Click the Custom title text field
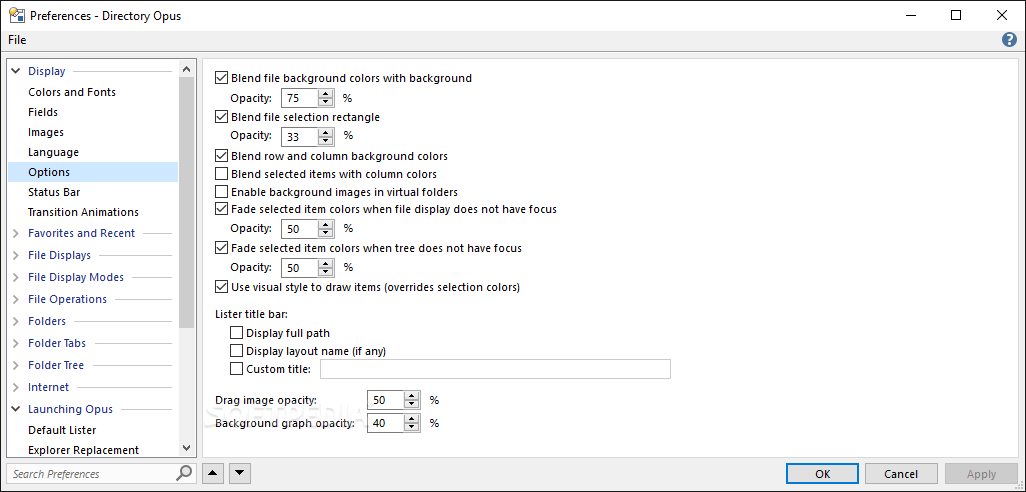Viewport: 1026px width, 492px height. pos(495,369)
